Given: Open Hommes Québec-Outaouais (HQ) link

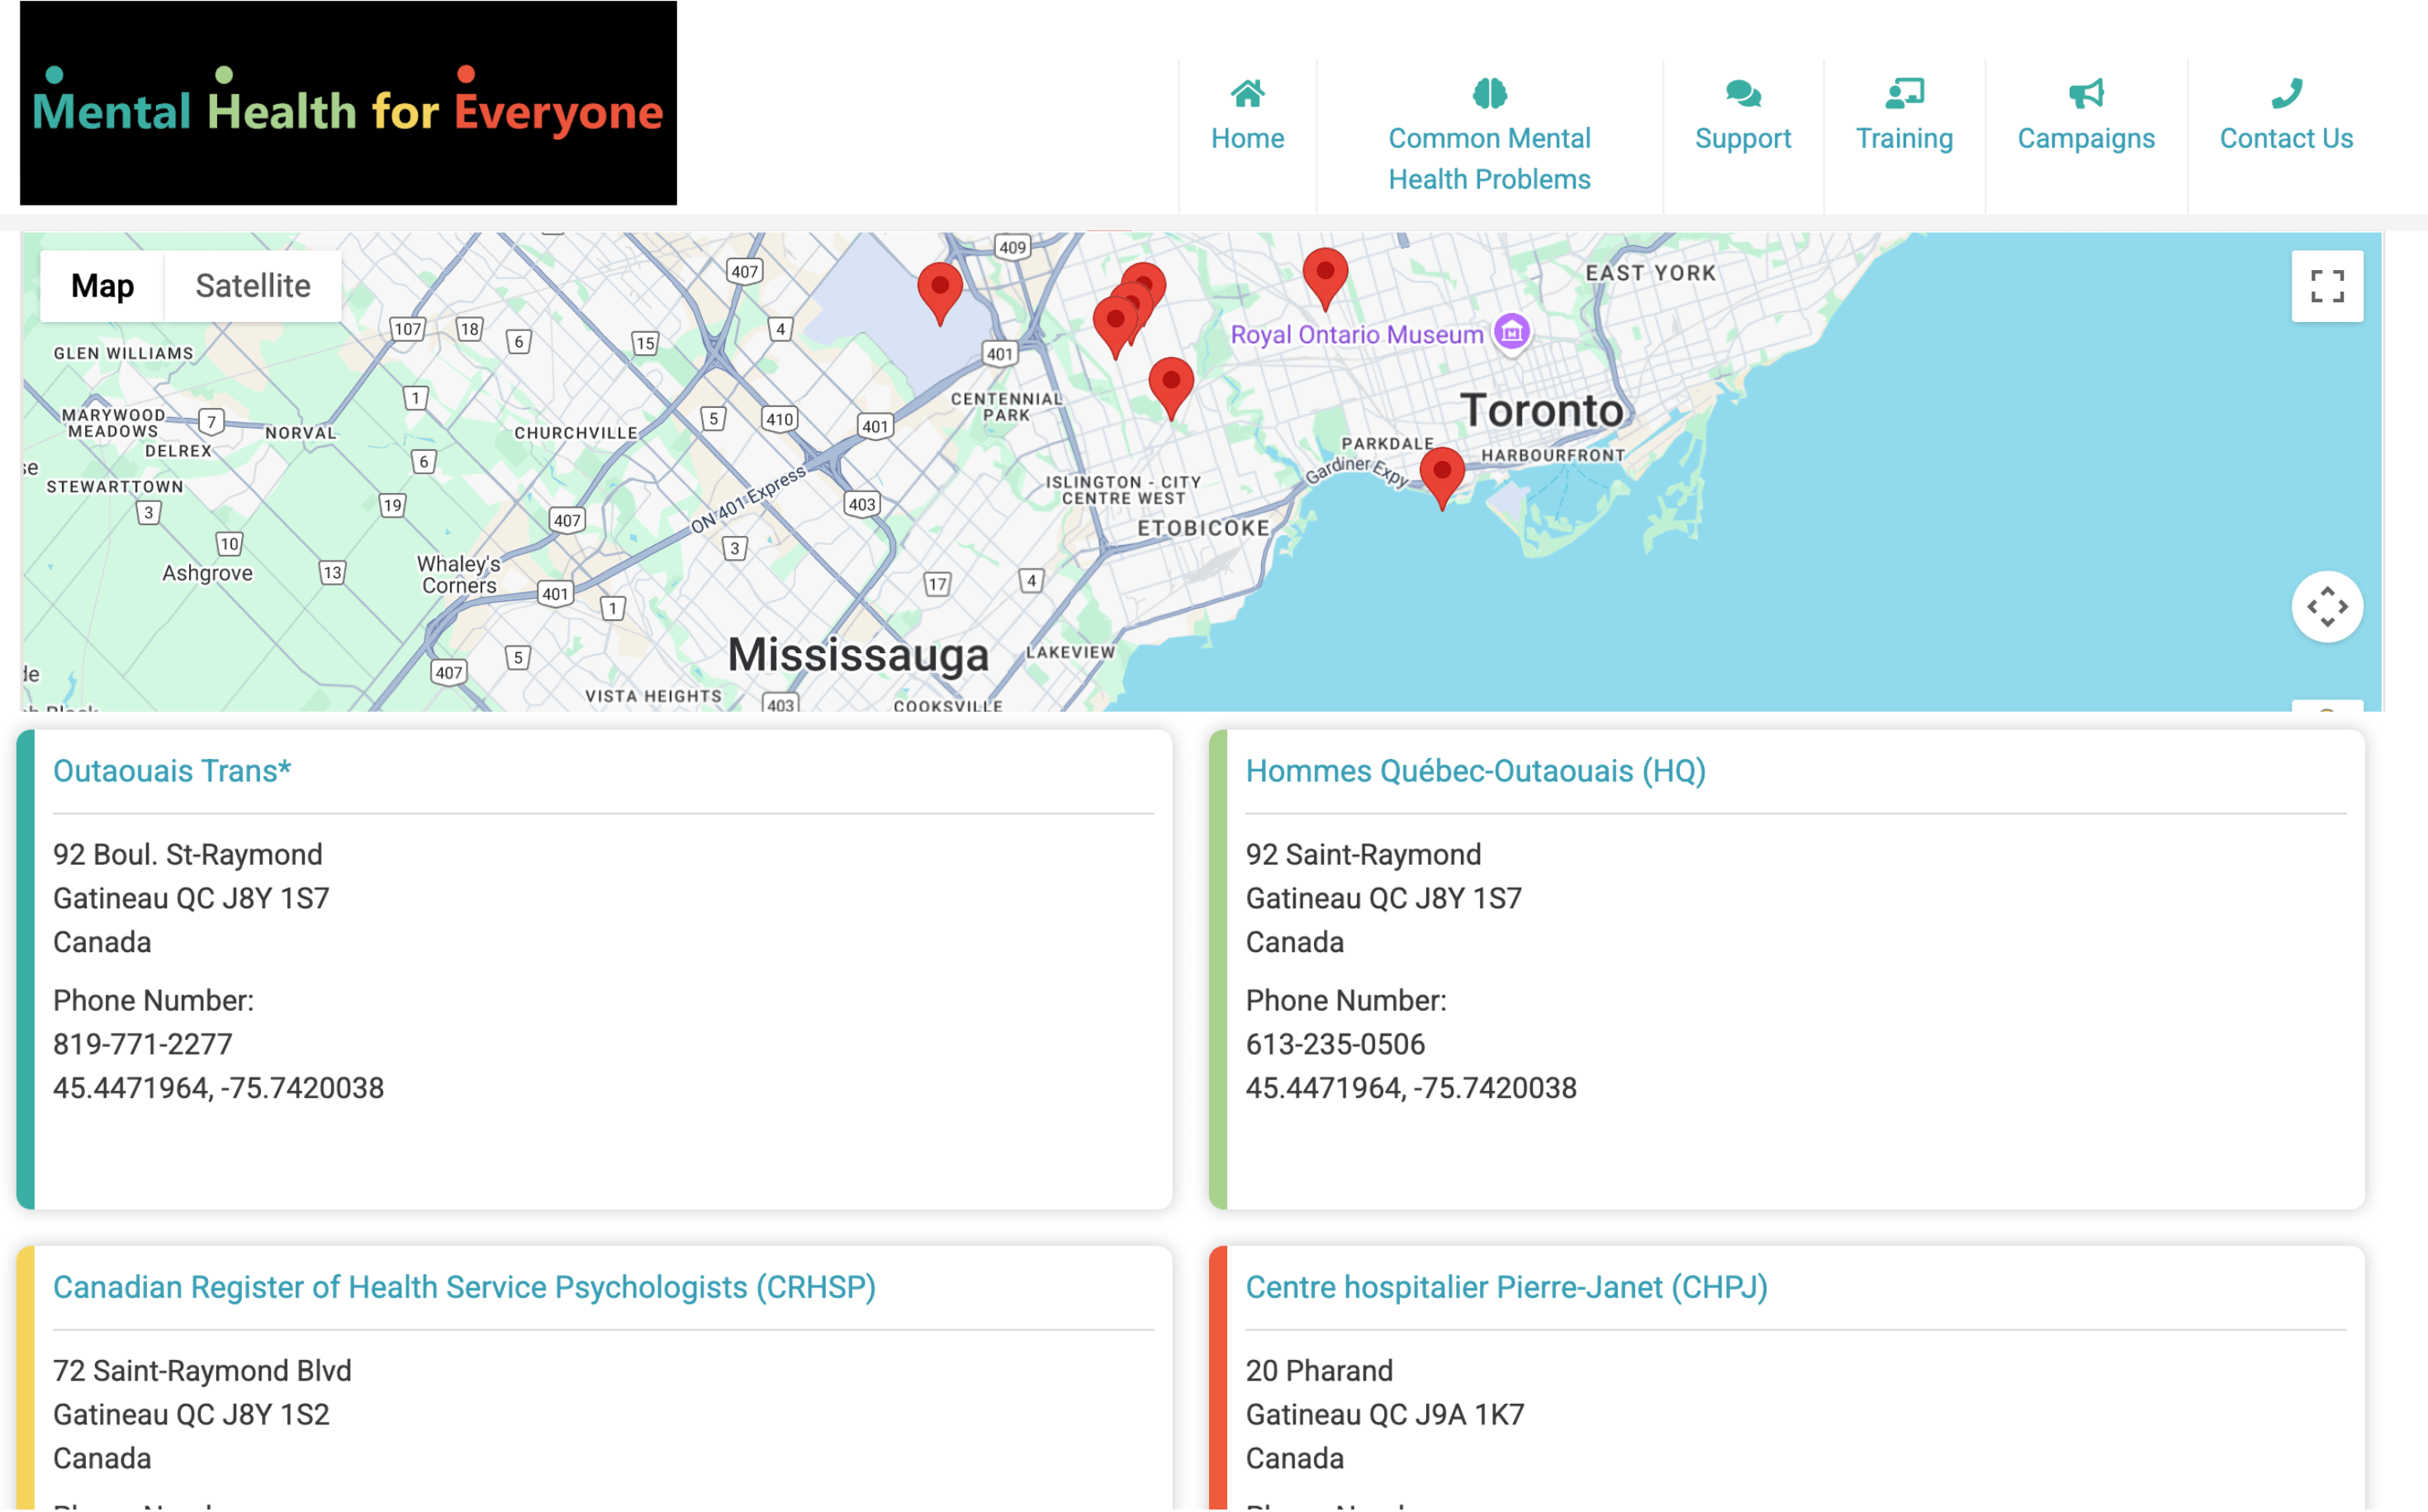Looking at the screenshot, I should pyautogui.click(x=1474, y=770).
